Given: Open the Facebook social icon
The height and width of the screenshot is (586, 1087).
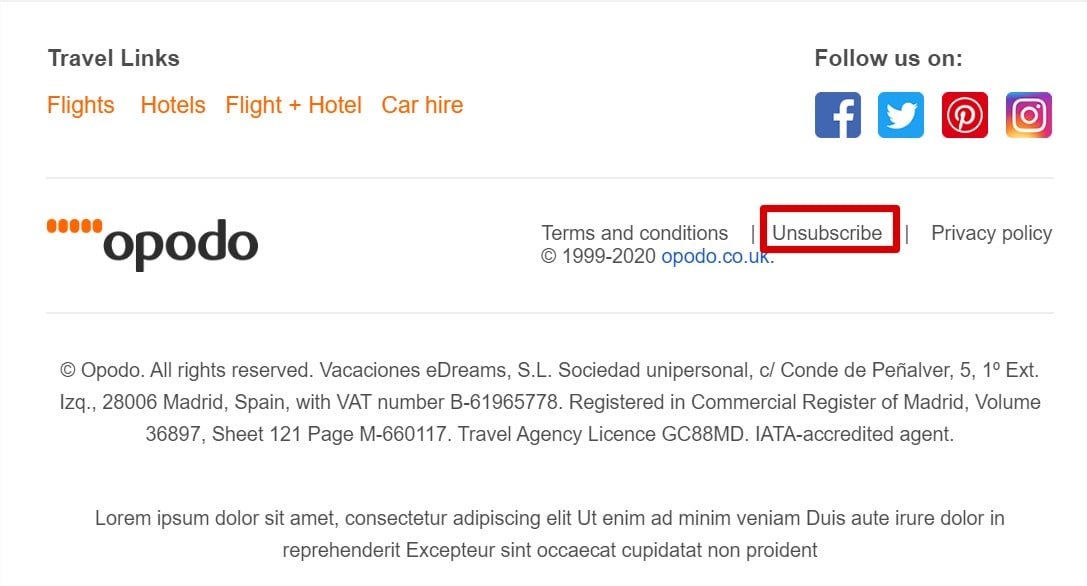Looking at the screenshot, I should click(837, 115).
